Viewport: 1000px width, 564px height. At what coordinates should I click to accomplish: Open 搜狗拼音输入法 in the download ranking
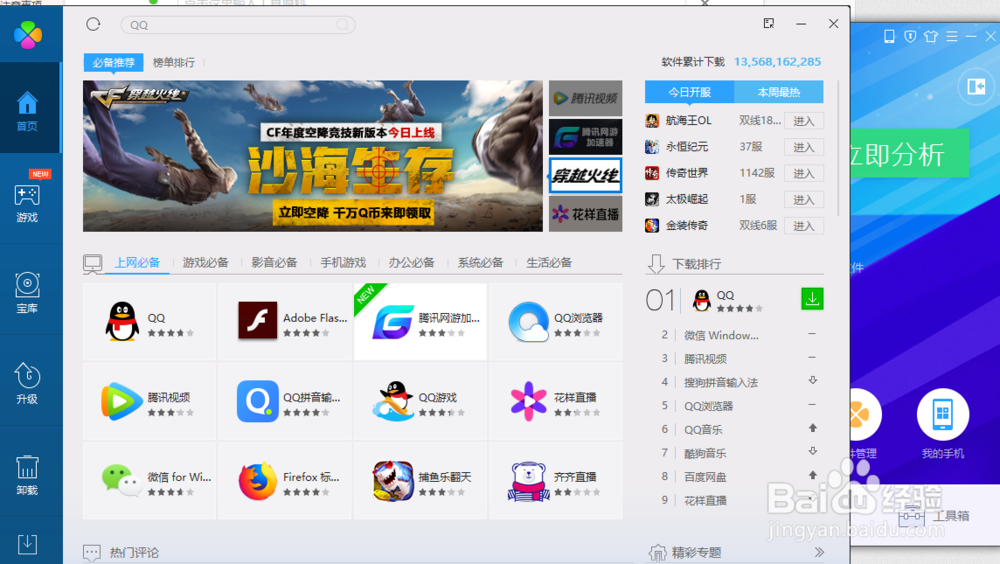tap(721, 382)
